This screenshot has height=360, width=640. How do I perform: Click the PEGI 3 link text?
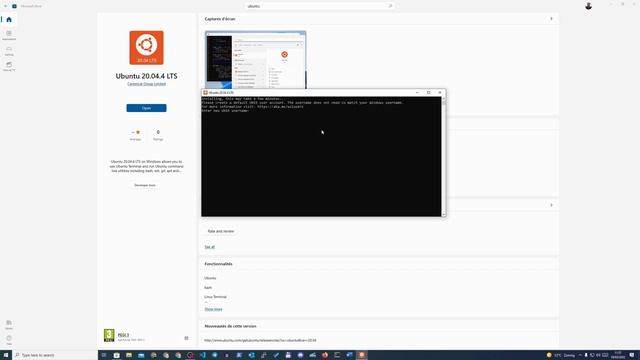point(123,335)
